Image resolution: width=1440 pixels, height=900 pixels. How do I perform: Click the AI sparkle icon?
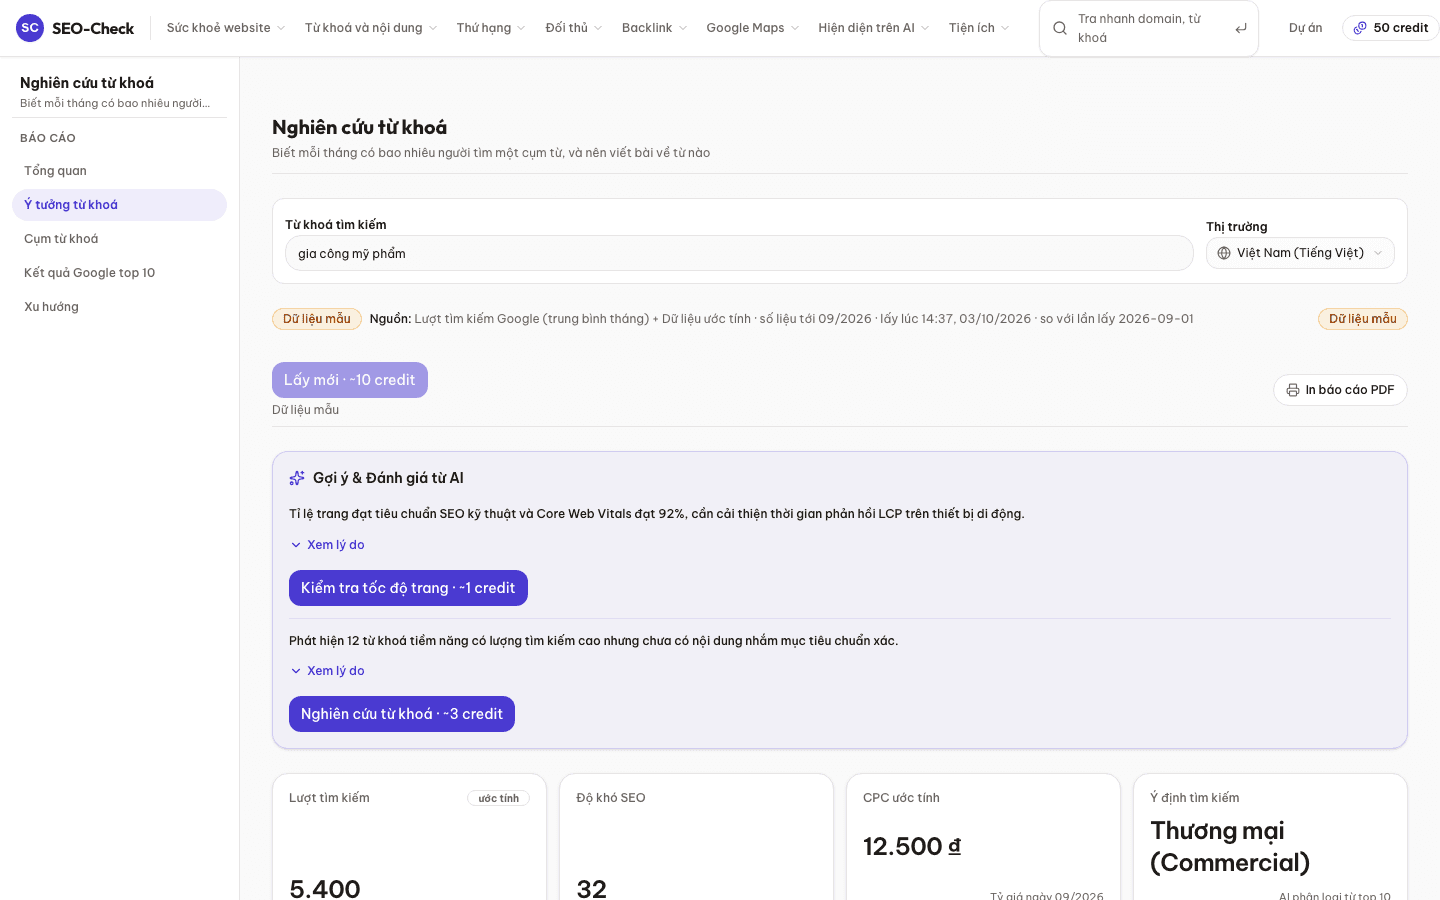(297, 478)
